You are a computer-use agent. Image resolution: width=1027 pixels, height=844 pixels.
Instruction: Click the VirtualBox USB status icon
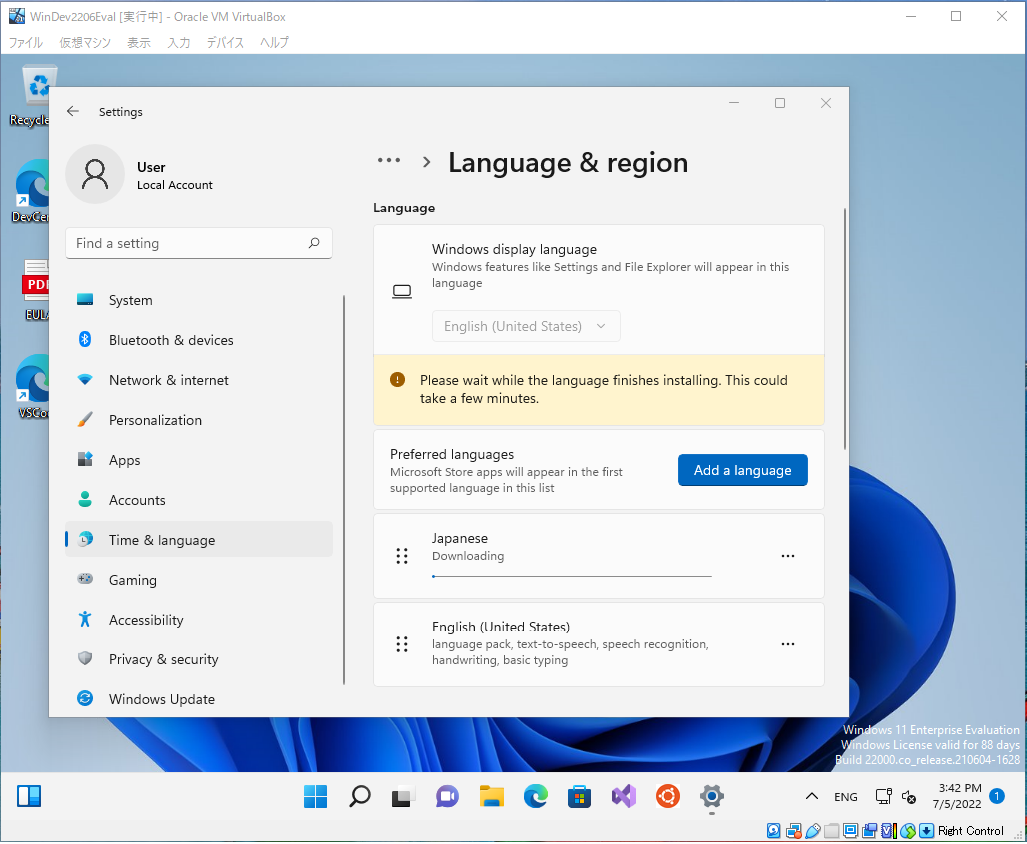[813, 831]
